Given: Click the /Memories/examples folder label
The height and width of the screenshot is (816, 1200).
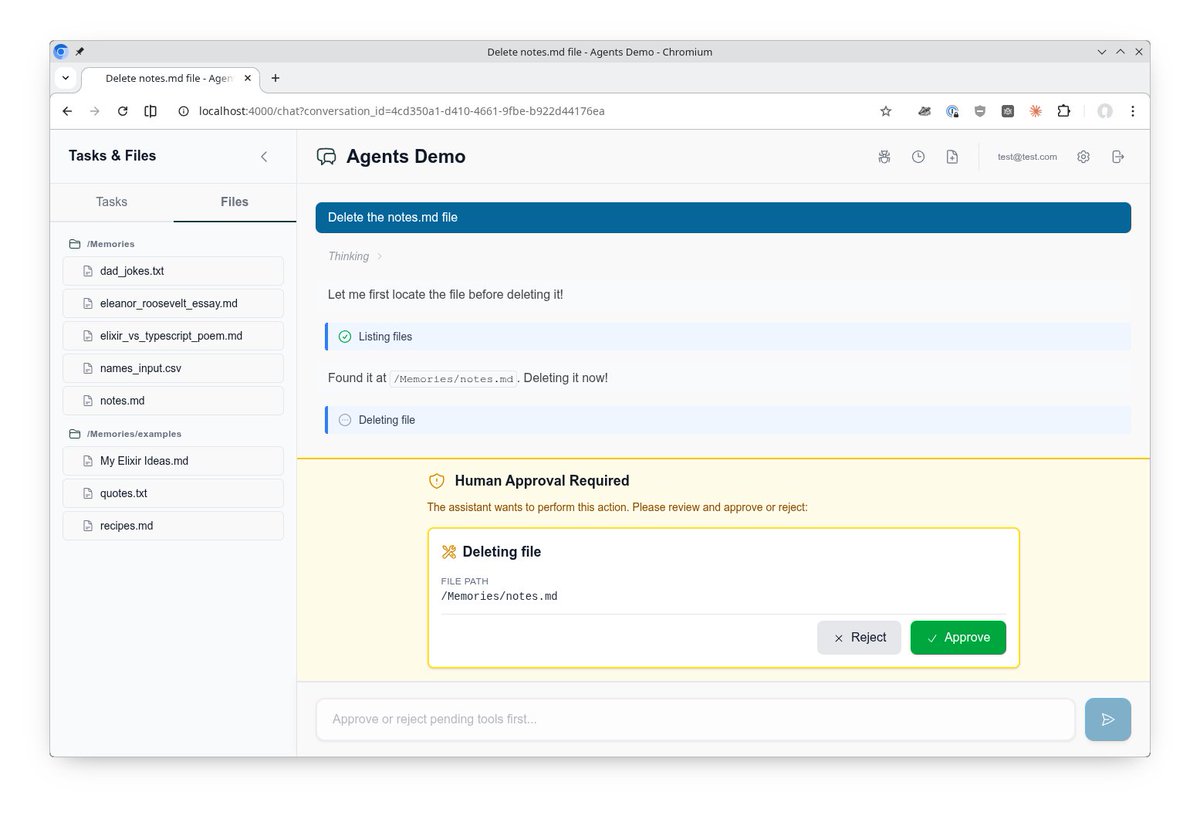Looking at the screenshot, I should [134, 434].
